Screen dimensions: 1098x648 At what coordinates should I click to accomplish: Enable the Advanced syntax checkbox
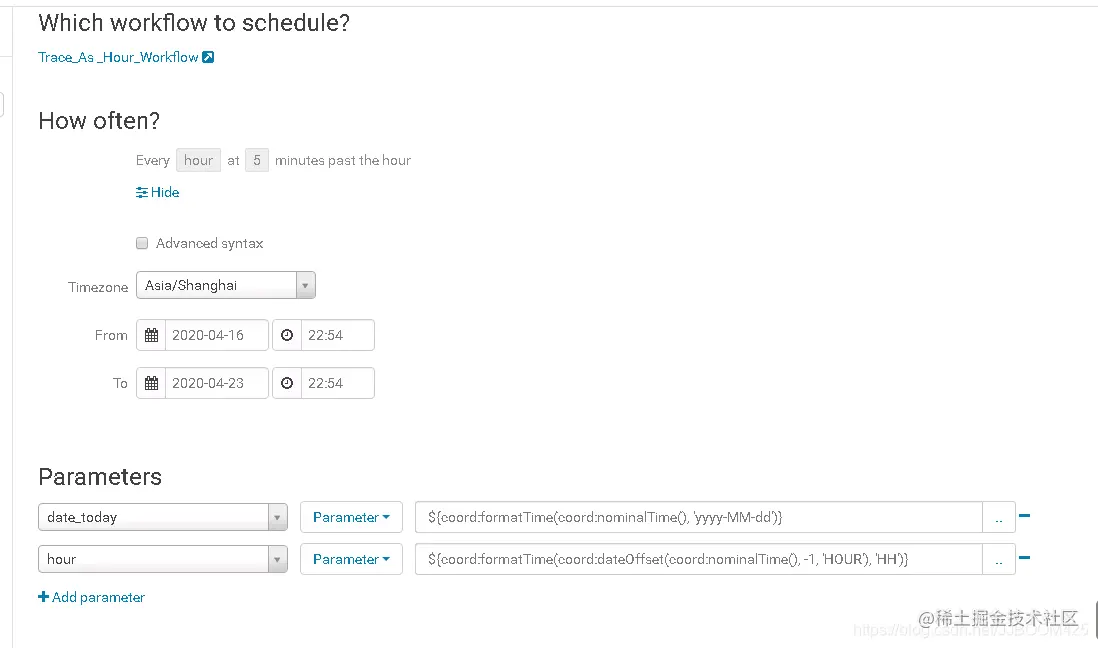pos(142,243)
